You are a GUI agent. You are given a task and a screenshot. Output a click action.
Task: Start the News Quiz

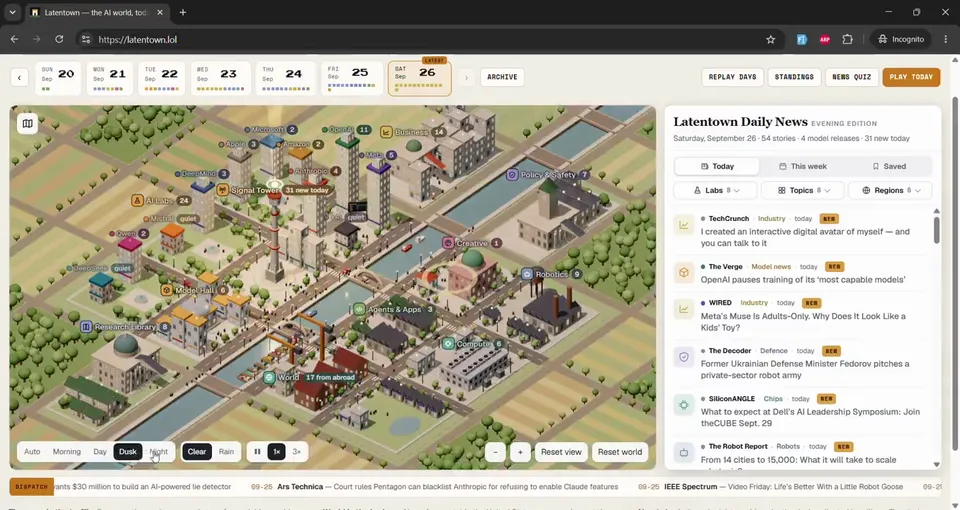coord(852,77)
